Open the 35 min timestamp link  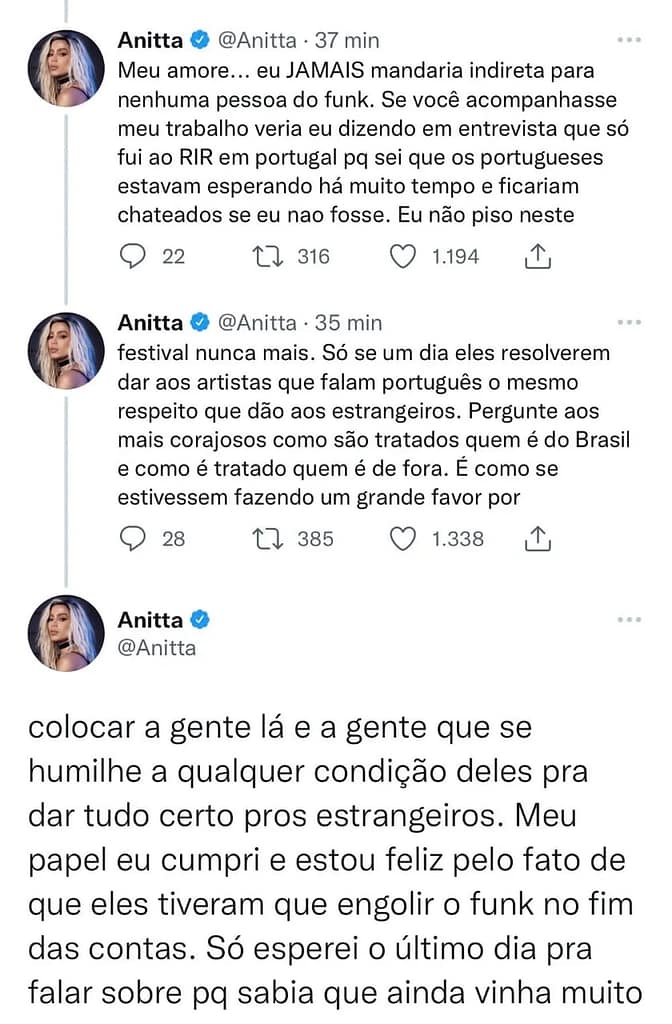348,323
